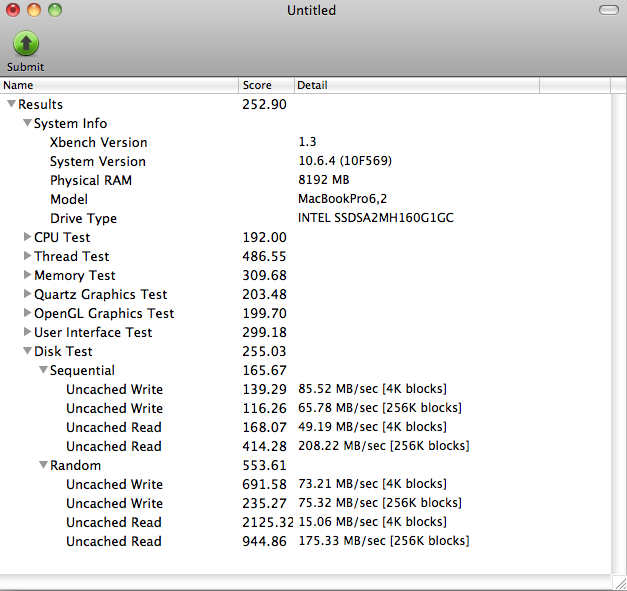Screen dimensions: 627x591
Task: Select Uncached Read row scoring 944.86
Action: tap(306, 541)
